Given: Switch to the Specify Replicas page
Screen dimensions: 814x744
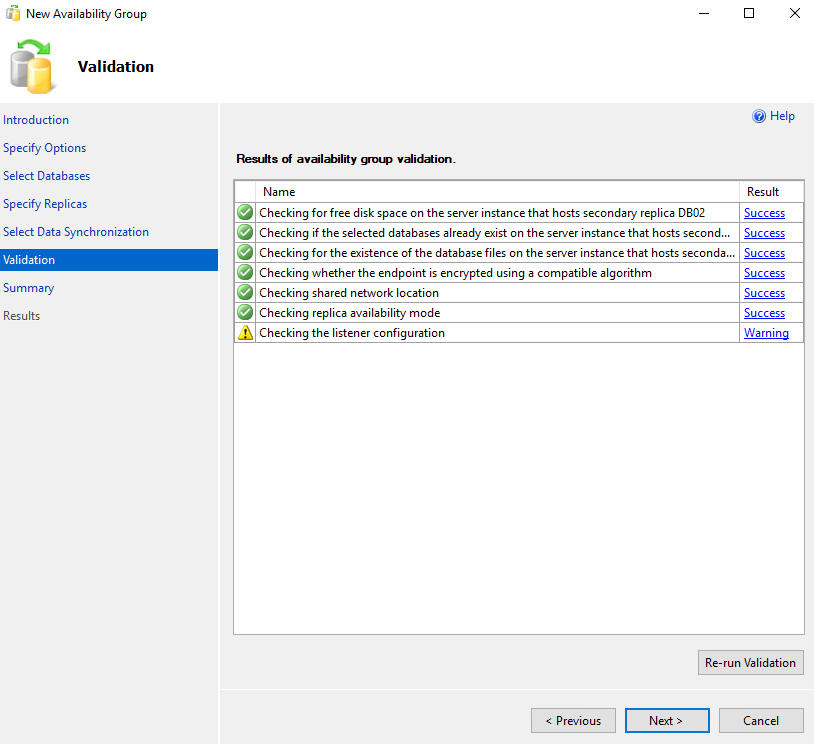Looking at the screenshot, I should (45, 204).
